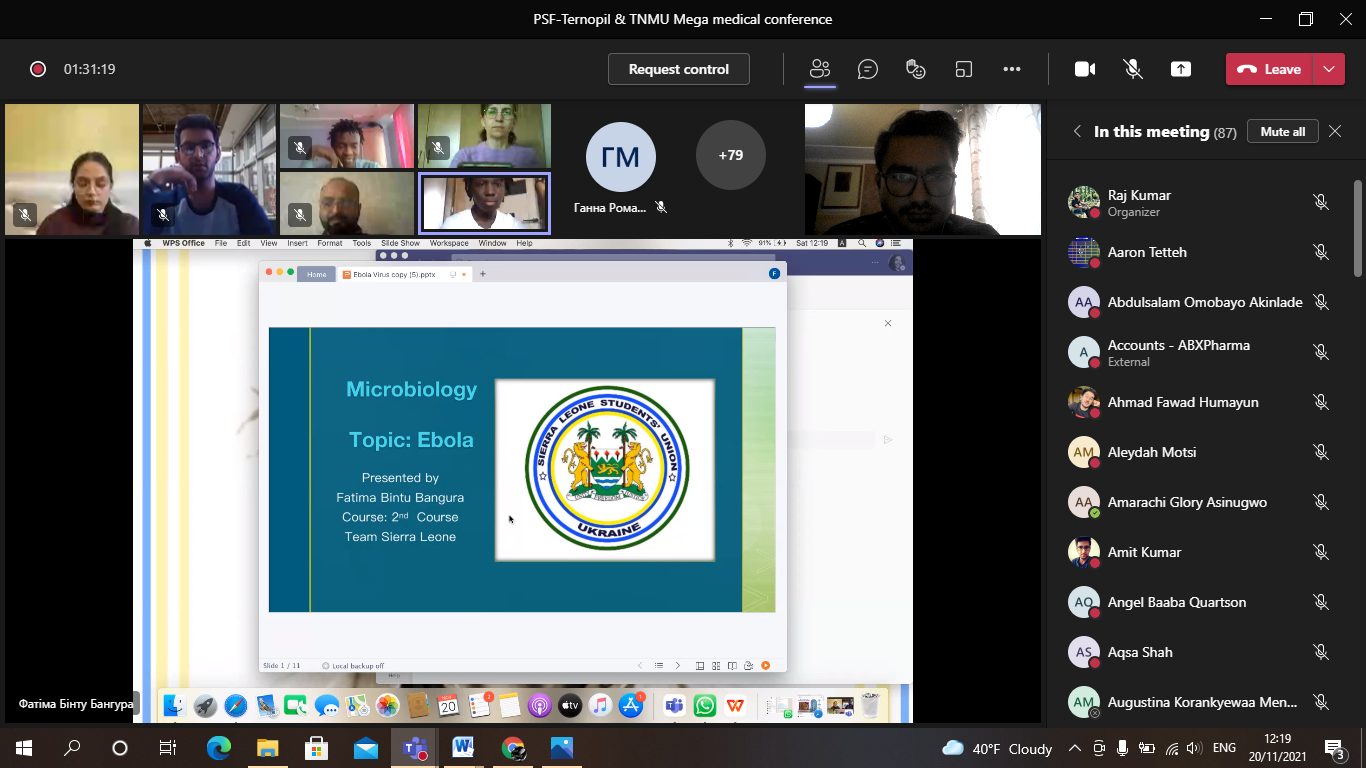Close the In this meeting panel
1366x768 pixels.
pyautogui.click(x=1335, y=131)
